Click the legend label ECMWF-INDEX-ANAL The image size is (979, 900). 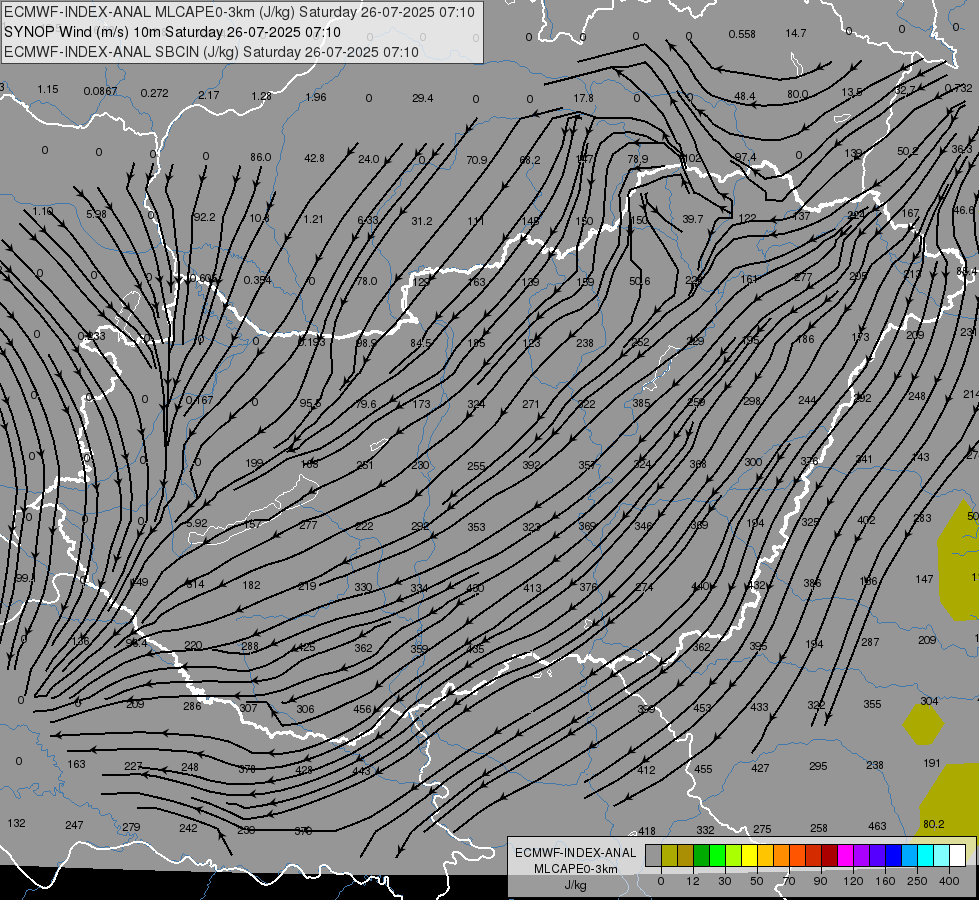click(x=576, y=853)
